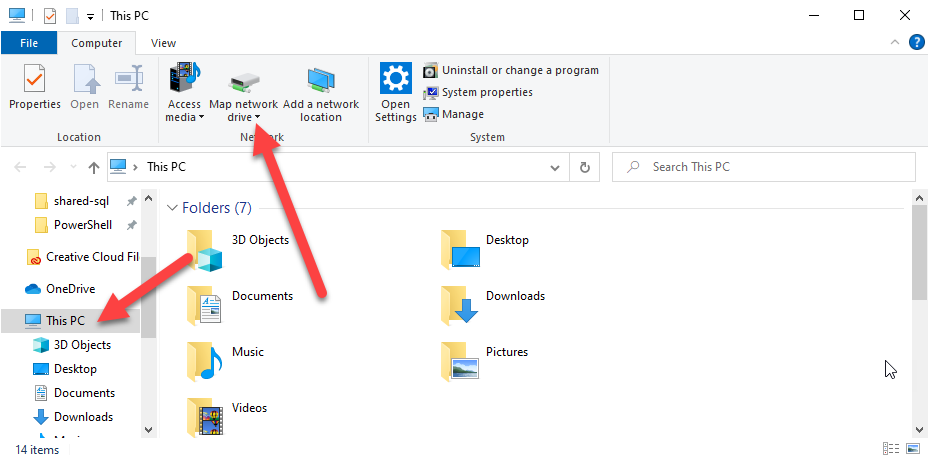Viewport: 929px width, 462px height.
Task: Click navigation pane scroll down arrow
Action: tap(149, 430)
